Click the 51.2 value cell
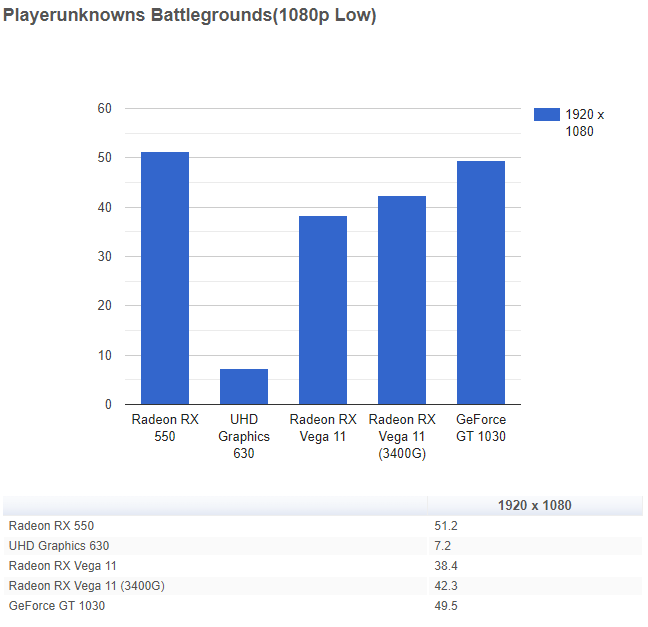This screenshot has height=627, width=648. tap(446, 526)
